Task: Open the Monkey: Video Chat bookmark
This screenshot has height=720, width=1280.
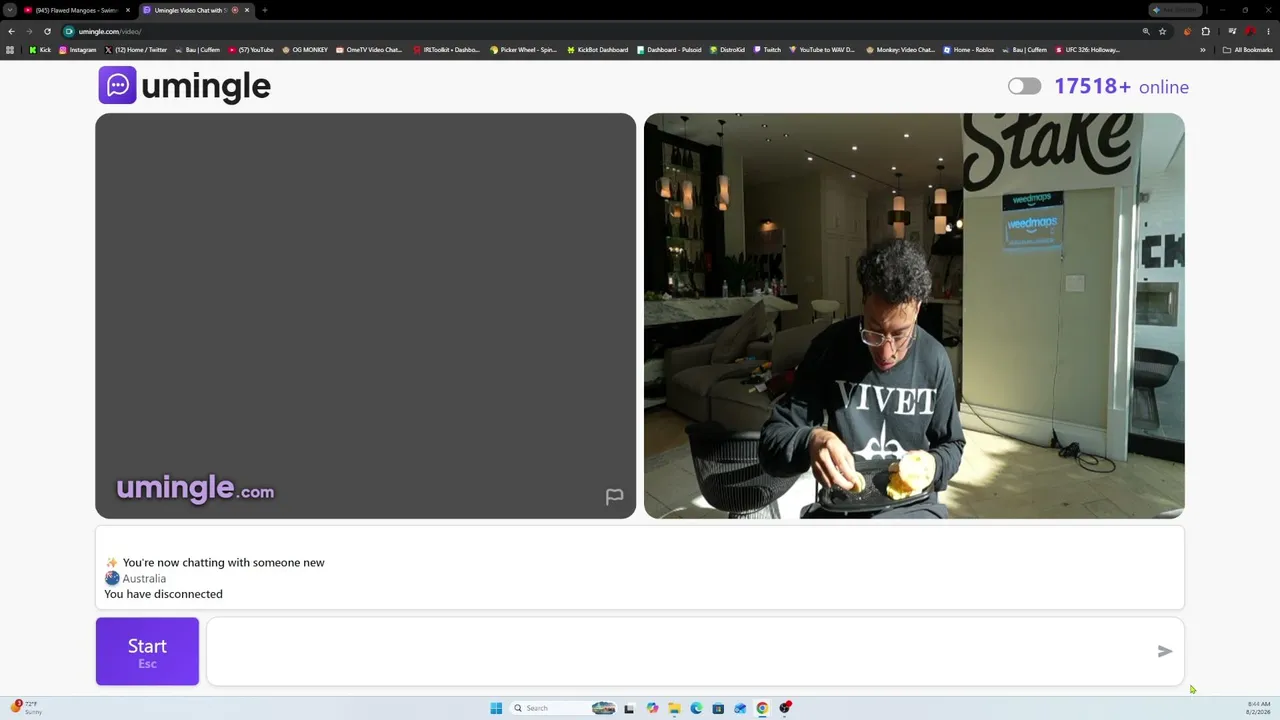Action: (x=900, y=50)
